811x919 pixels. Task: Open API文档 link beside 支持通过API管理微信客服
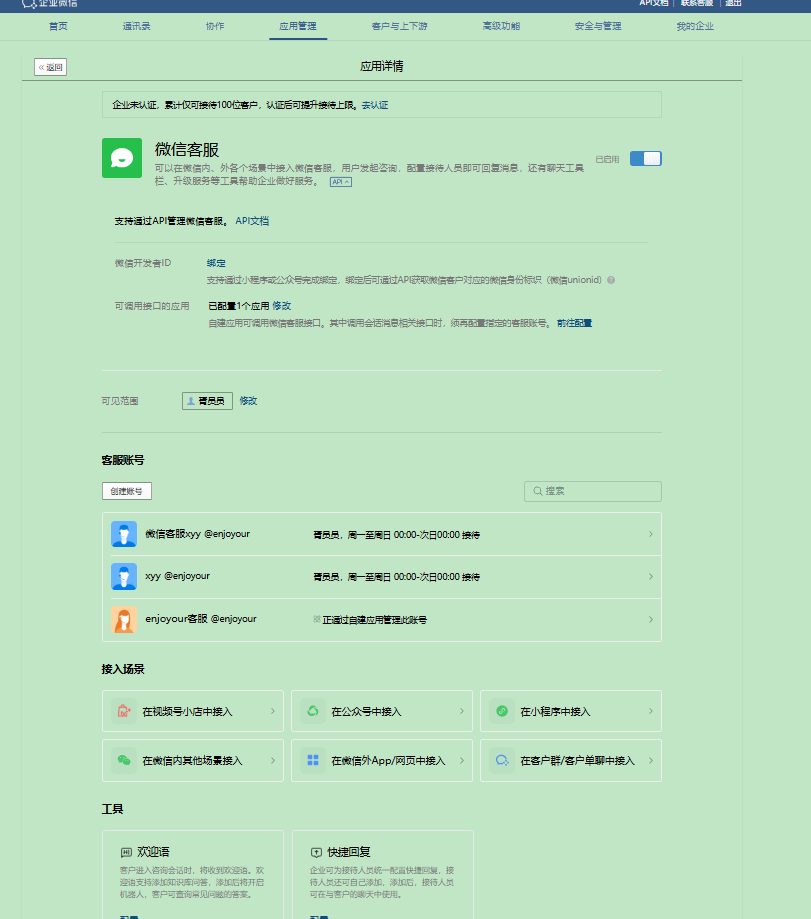click(252, 221)
